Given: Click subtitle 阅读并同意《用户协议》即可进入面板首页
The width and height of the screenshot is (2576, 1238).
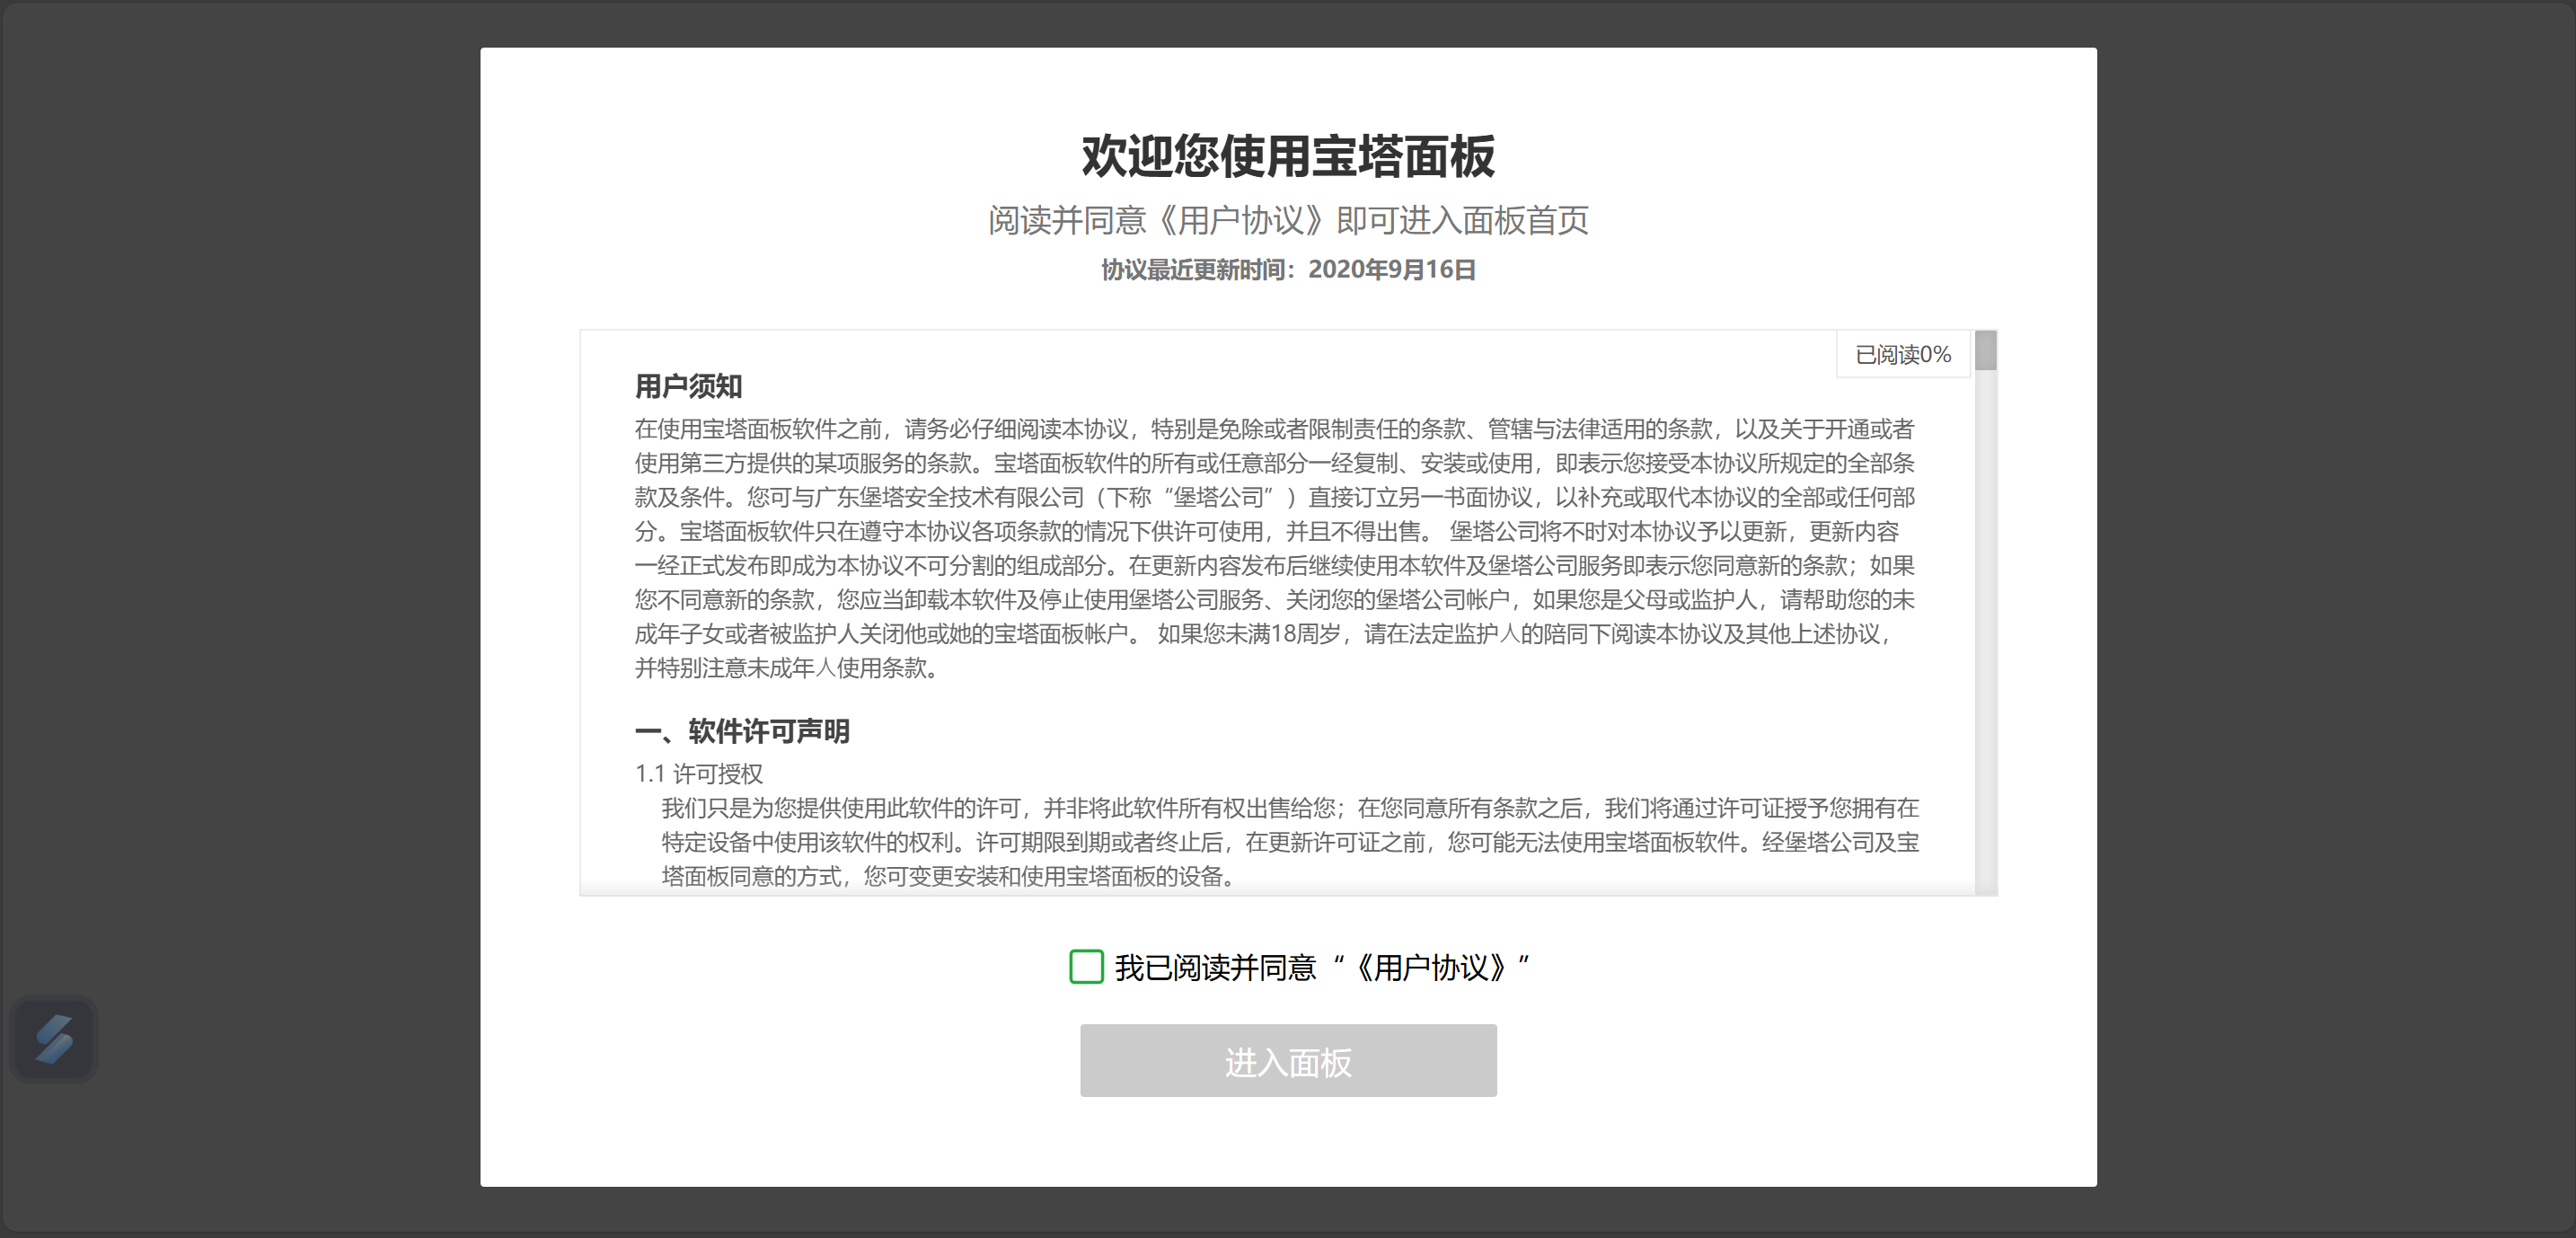Looking at the screenshot, I should pyautogui.click(x=1288, y=220).
